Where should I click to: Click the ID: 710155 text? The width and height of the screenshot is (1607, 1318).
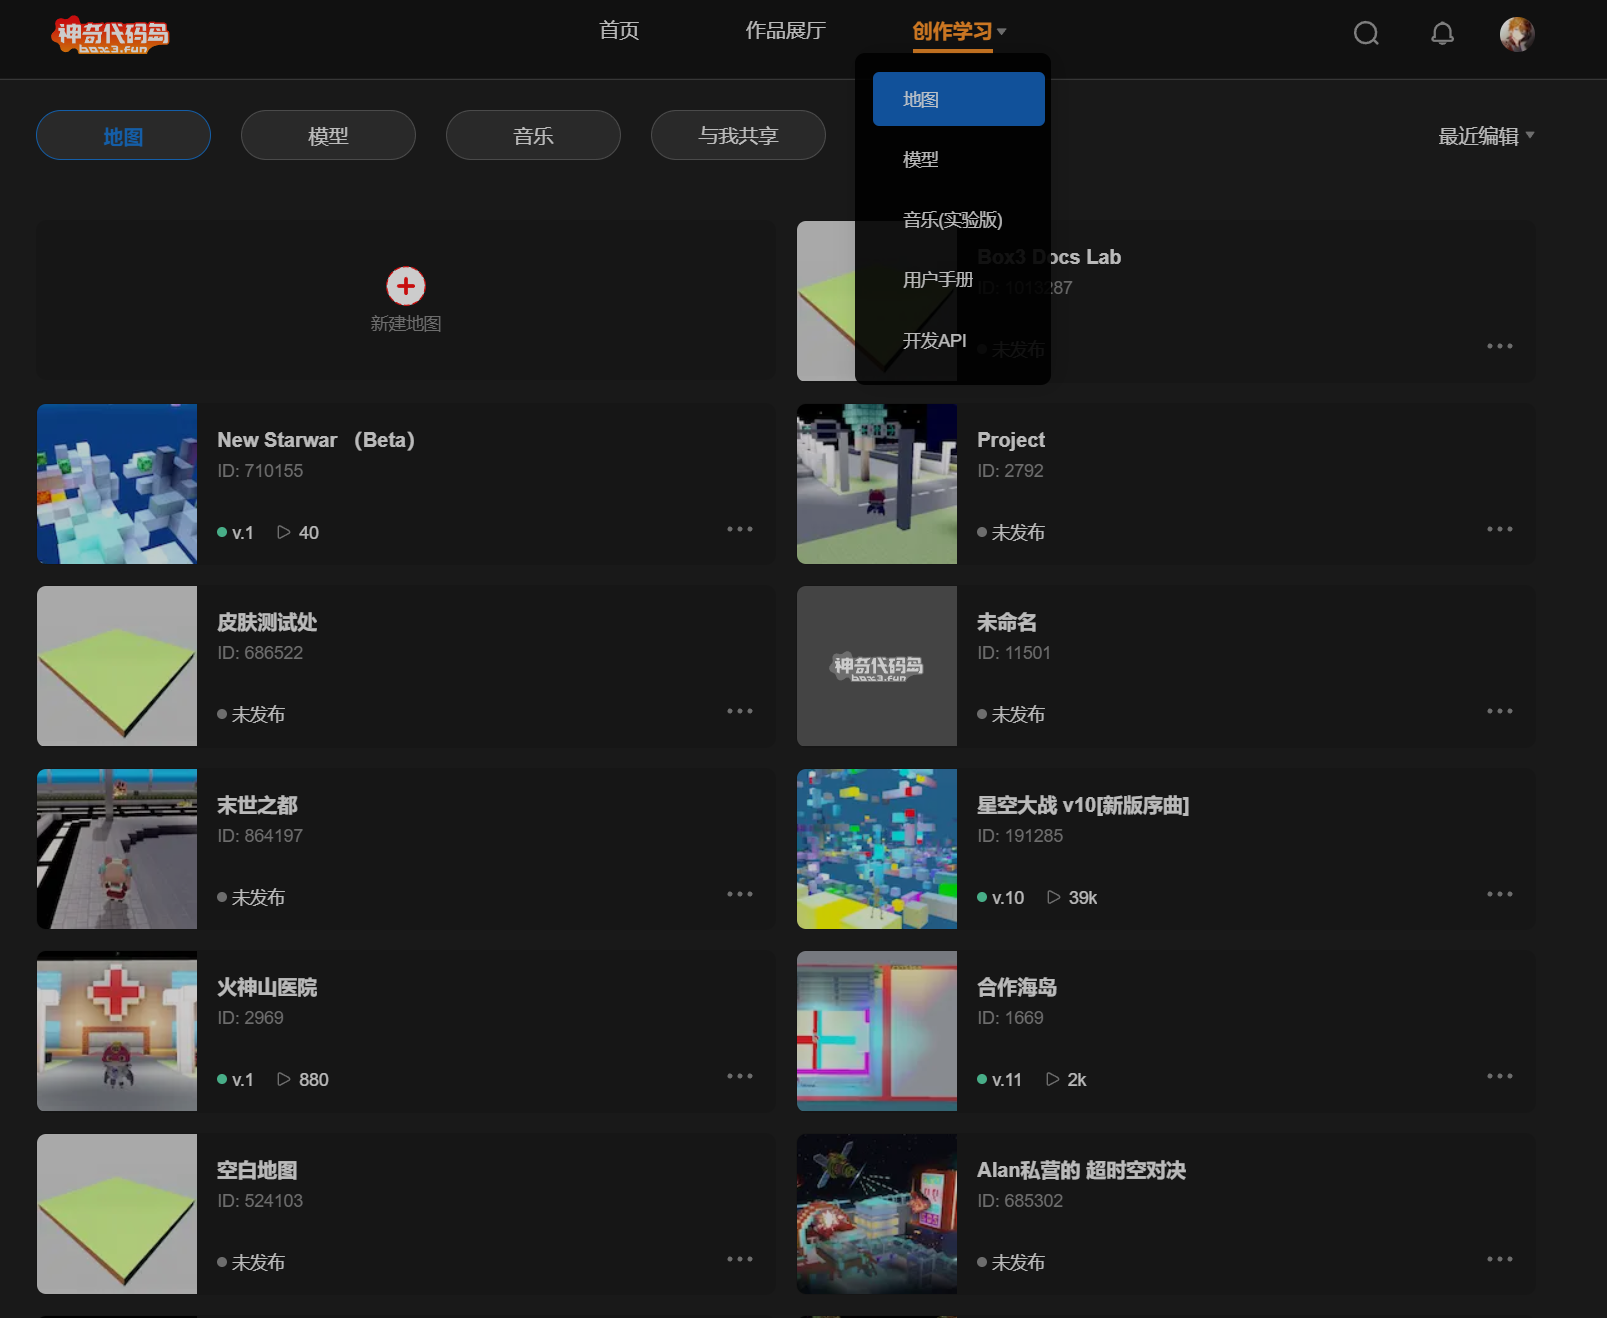[x=260, y=471]
